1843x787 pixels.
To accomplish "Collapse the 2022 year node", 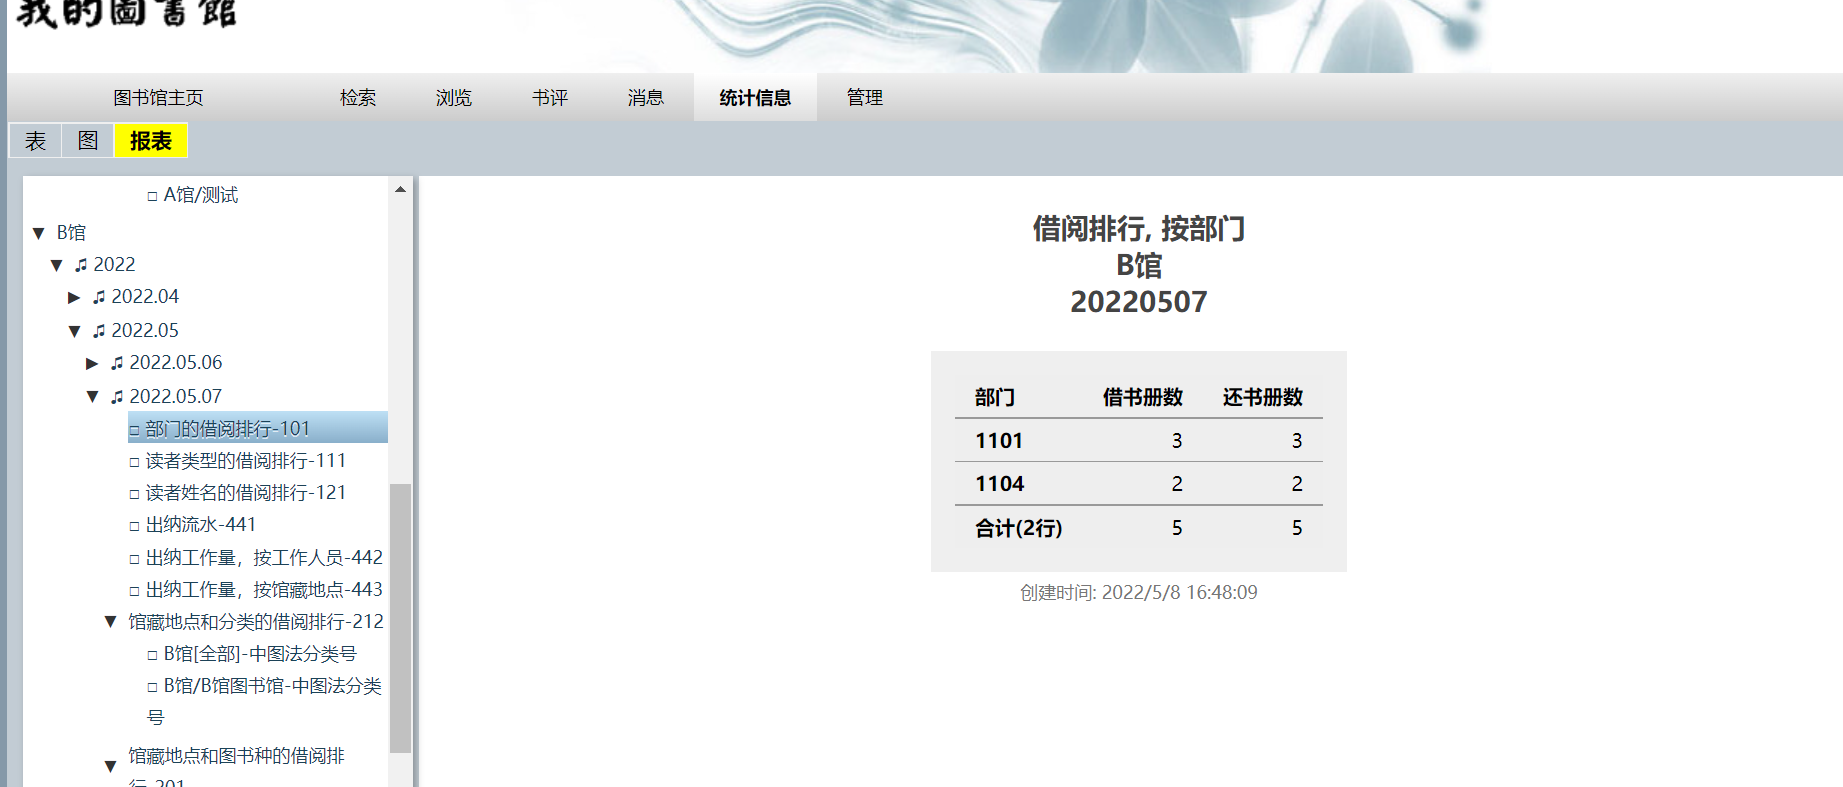I will [x=56, y=265].
